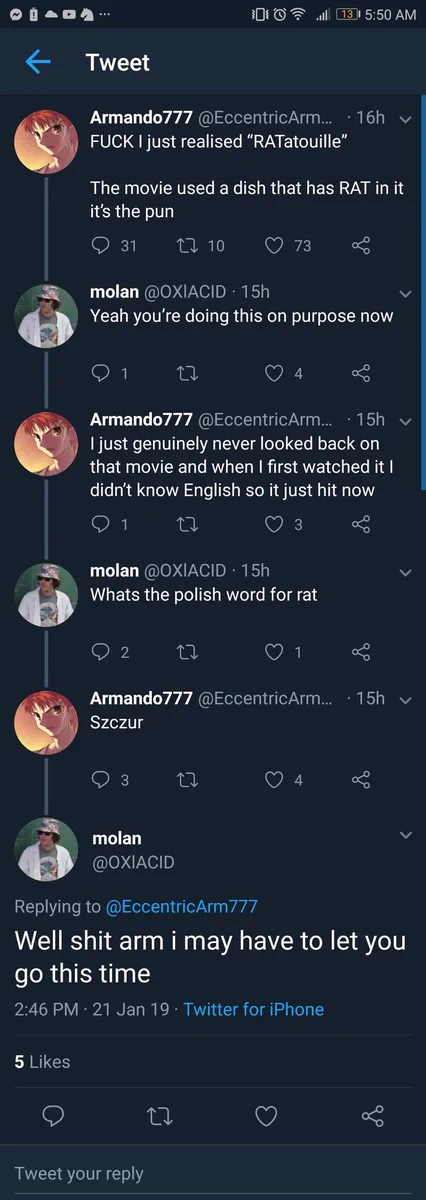Share the main tweet with the bottom share icon
The image size is (426, 1200).
coord(372,1116)
